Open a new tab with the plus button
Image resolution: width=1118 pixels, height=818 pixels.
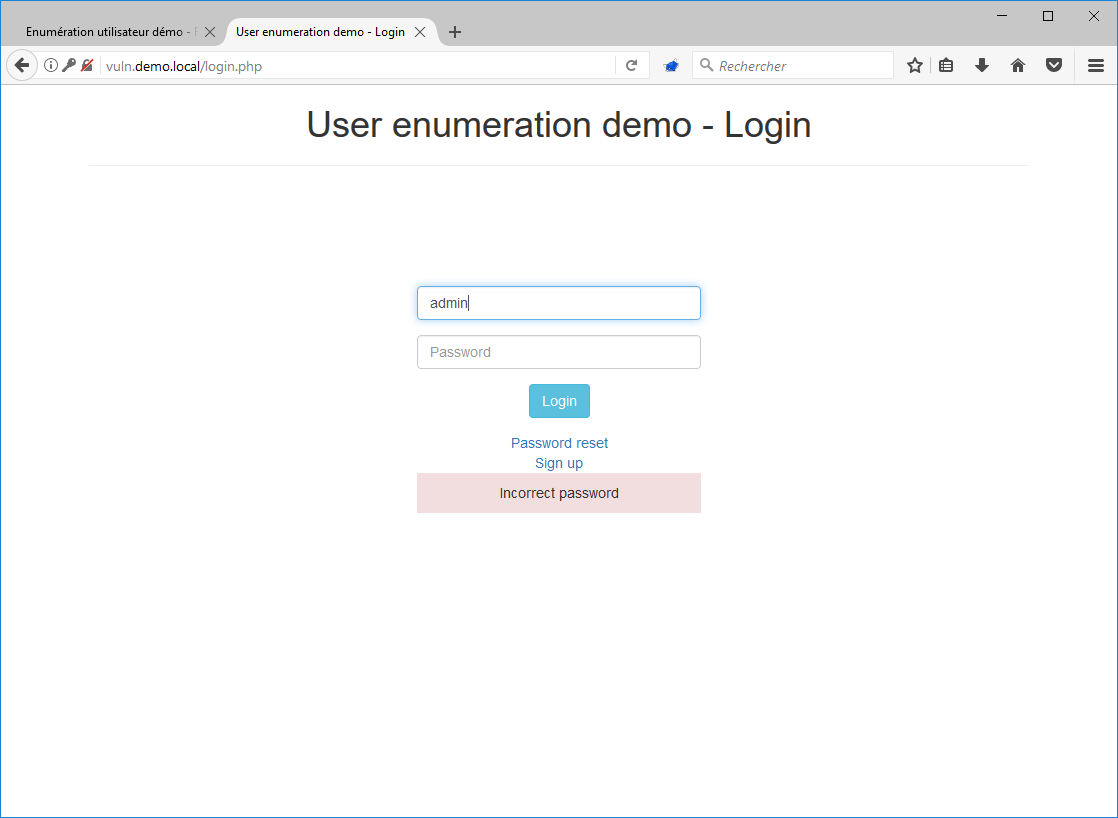(455, 31)
